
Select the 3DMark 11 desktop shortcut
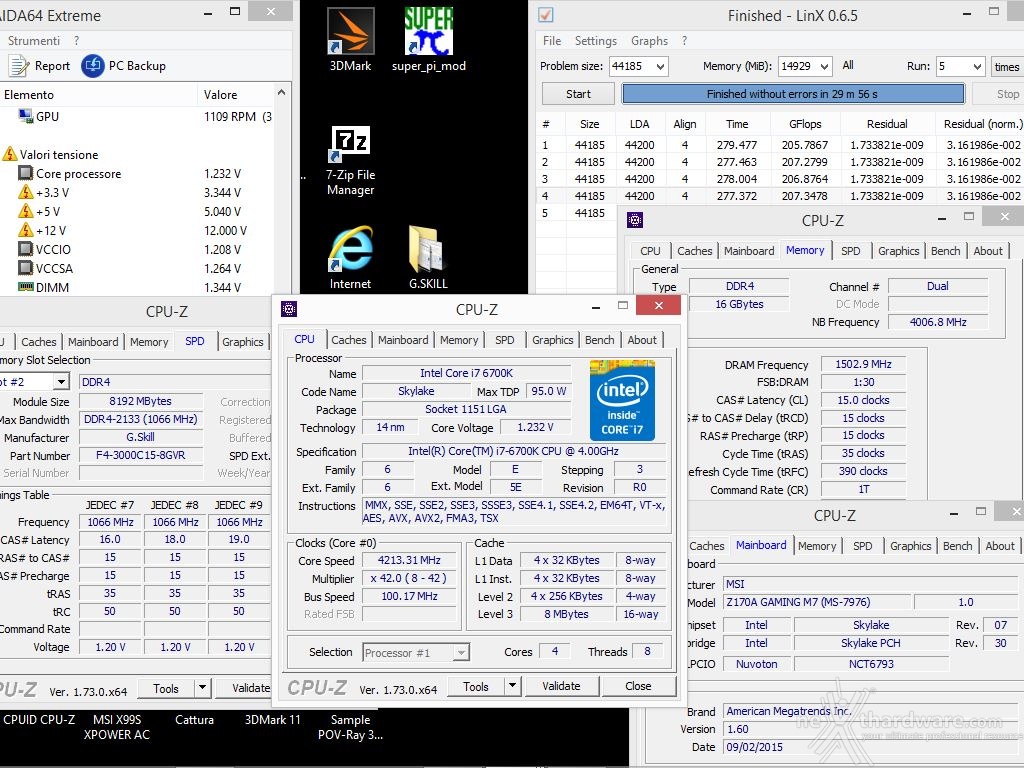[x=272, y=720]
